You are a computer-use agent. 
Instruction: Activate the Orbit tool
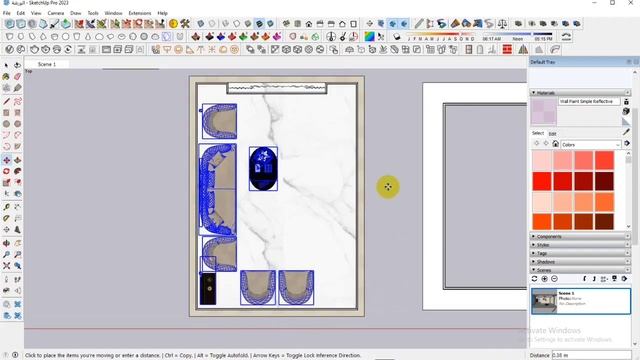[6, 243]
